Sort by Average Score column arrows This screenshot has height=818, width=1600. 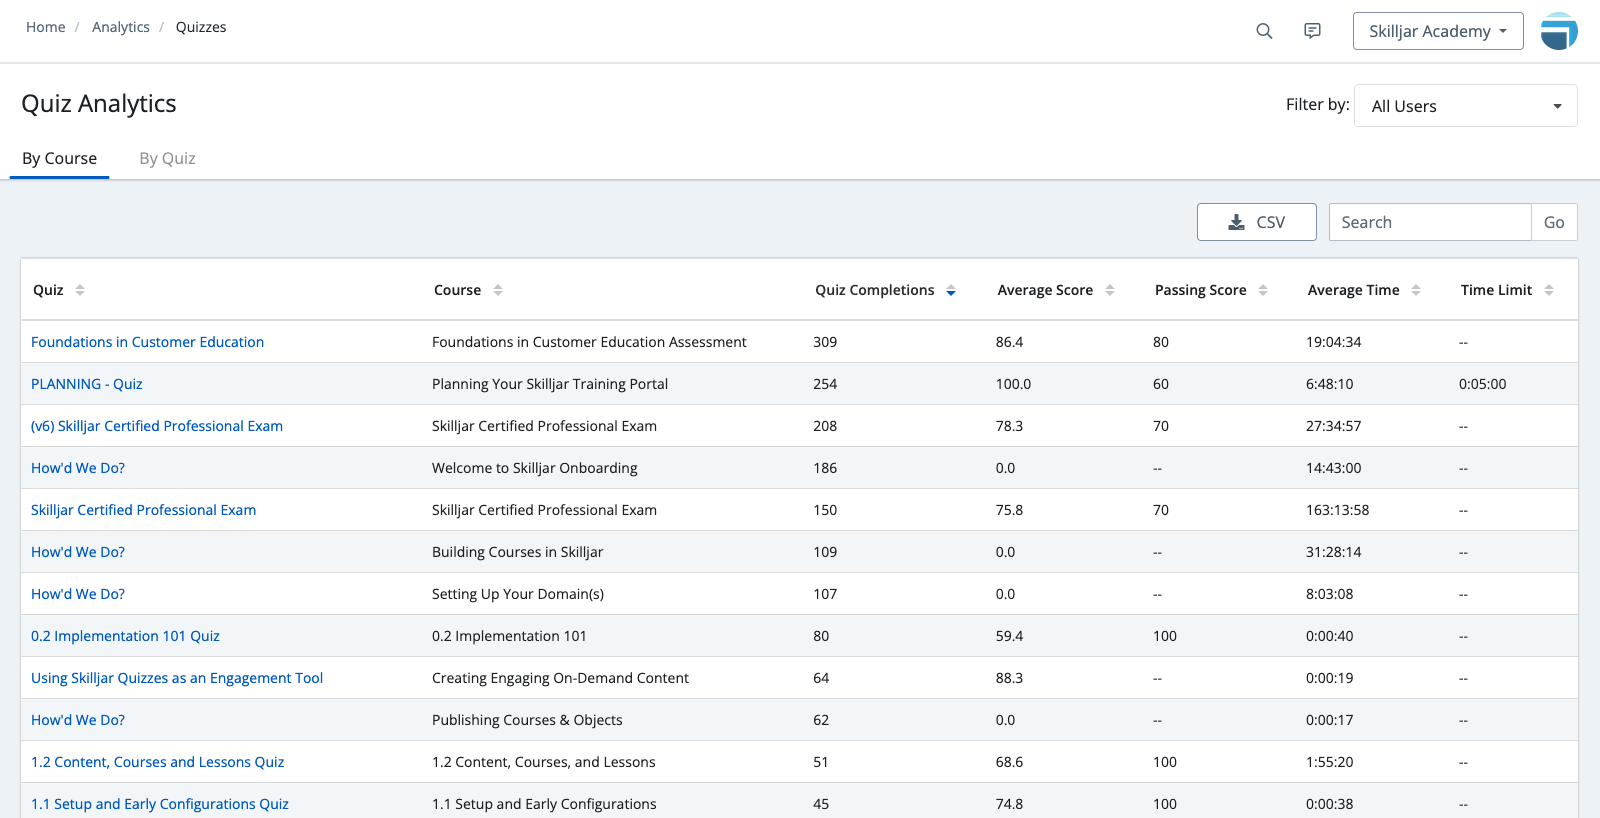tap(1110, 290)
